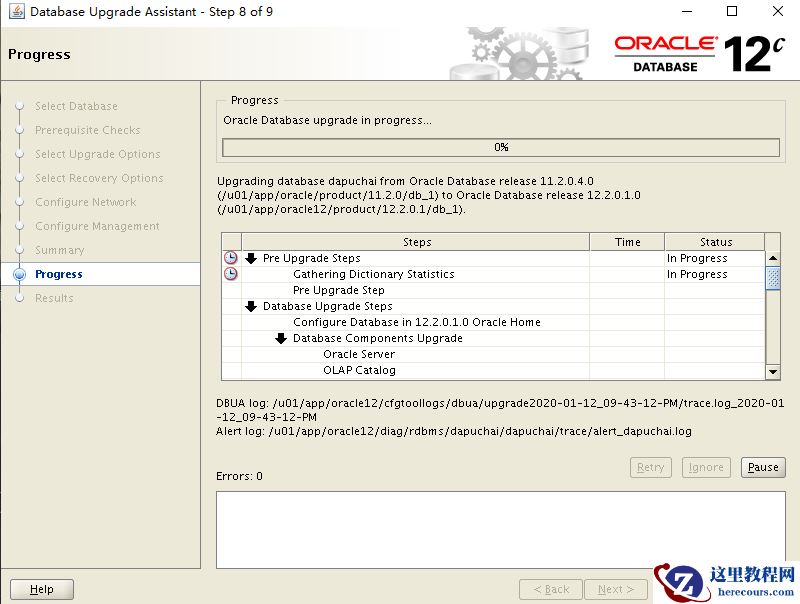Go to Select Recovery Options step
This screenshot has width=800, height=604.
[99, 178]
